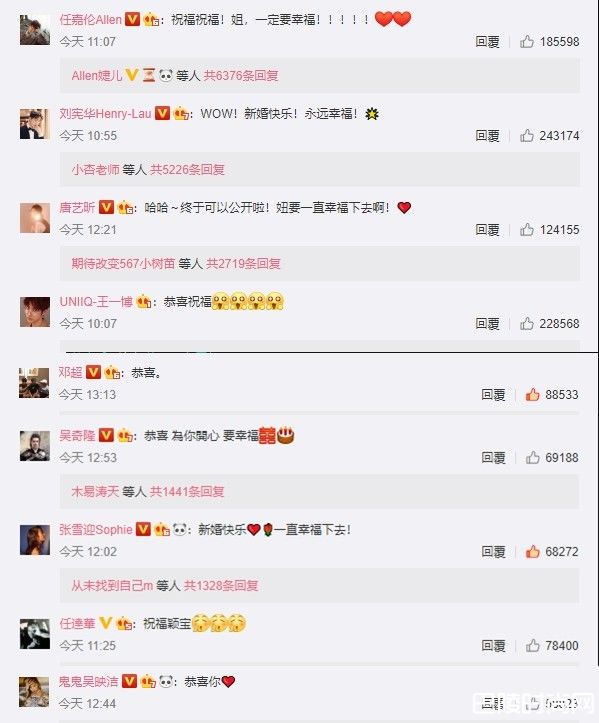The image size is (599, 723).
Task: Like 唐艺昕's comment via thumbs-up
Action: pyautogui.click(x=527, y=230)
